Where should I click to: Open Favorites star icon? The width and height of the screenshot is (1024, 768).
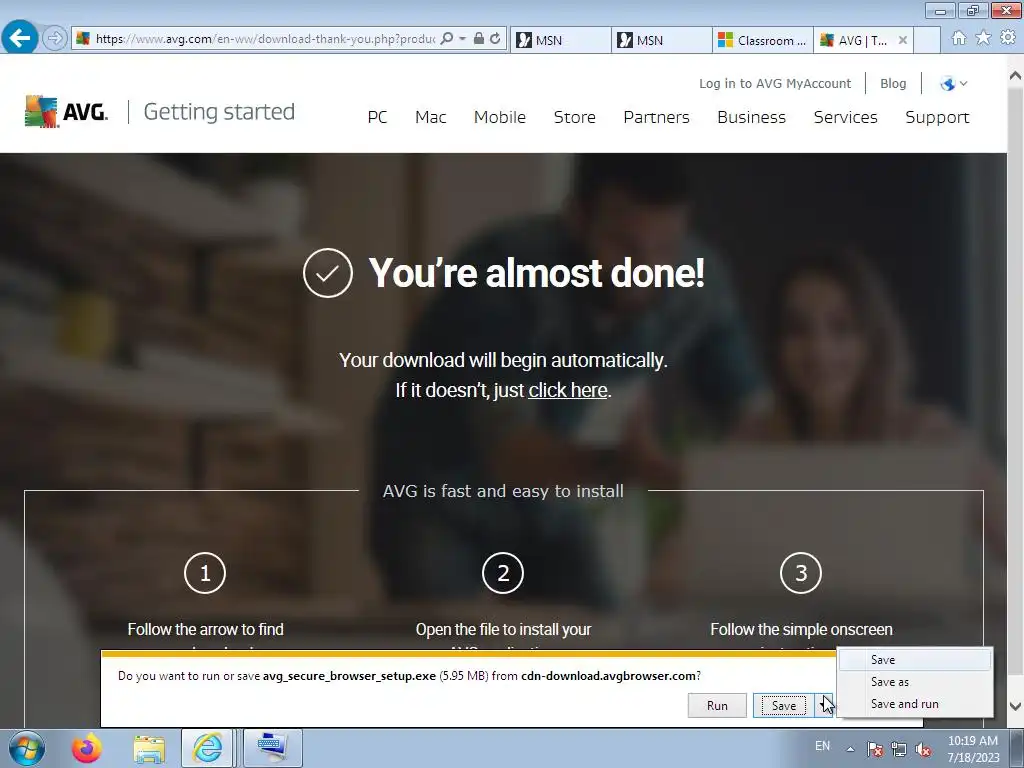(x=983, y=38)
